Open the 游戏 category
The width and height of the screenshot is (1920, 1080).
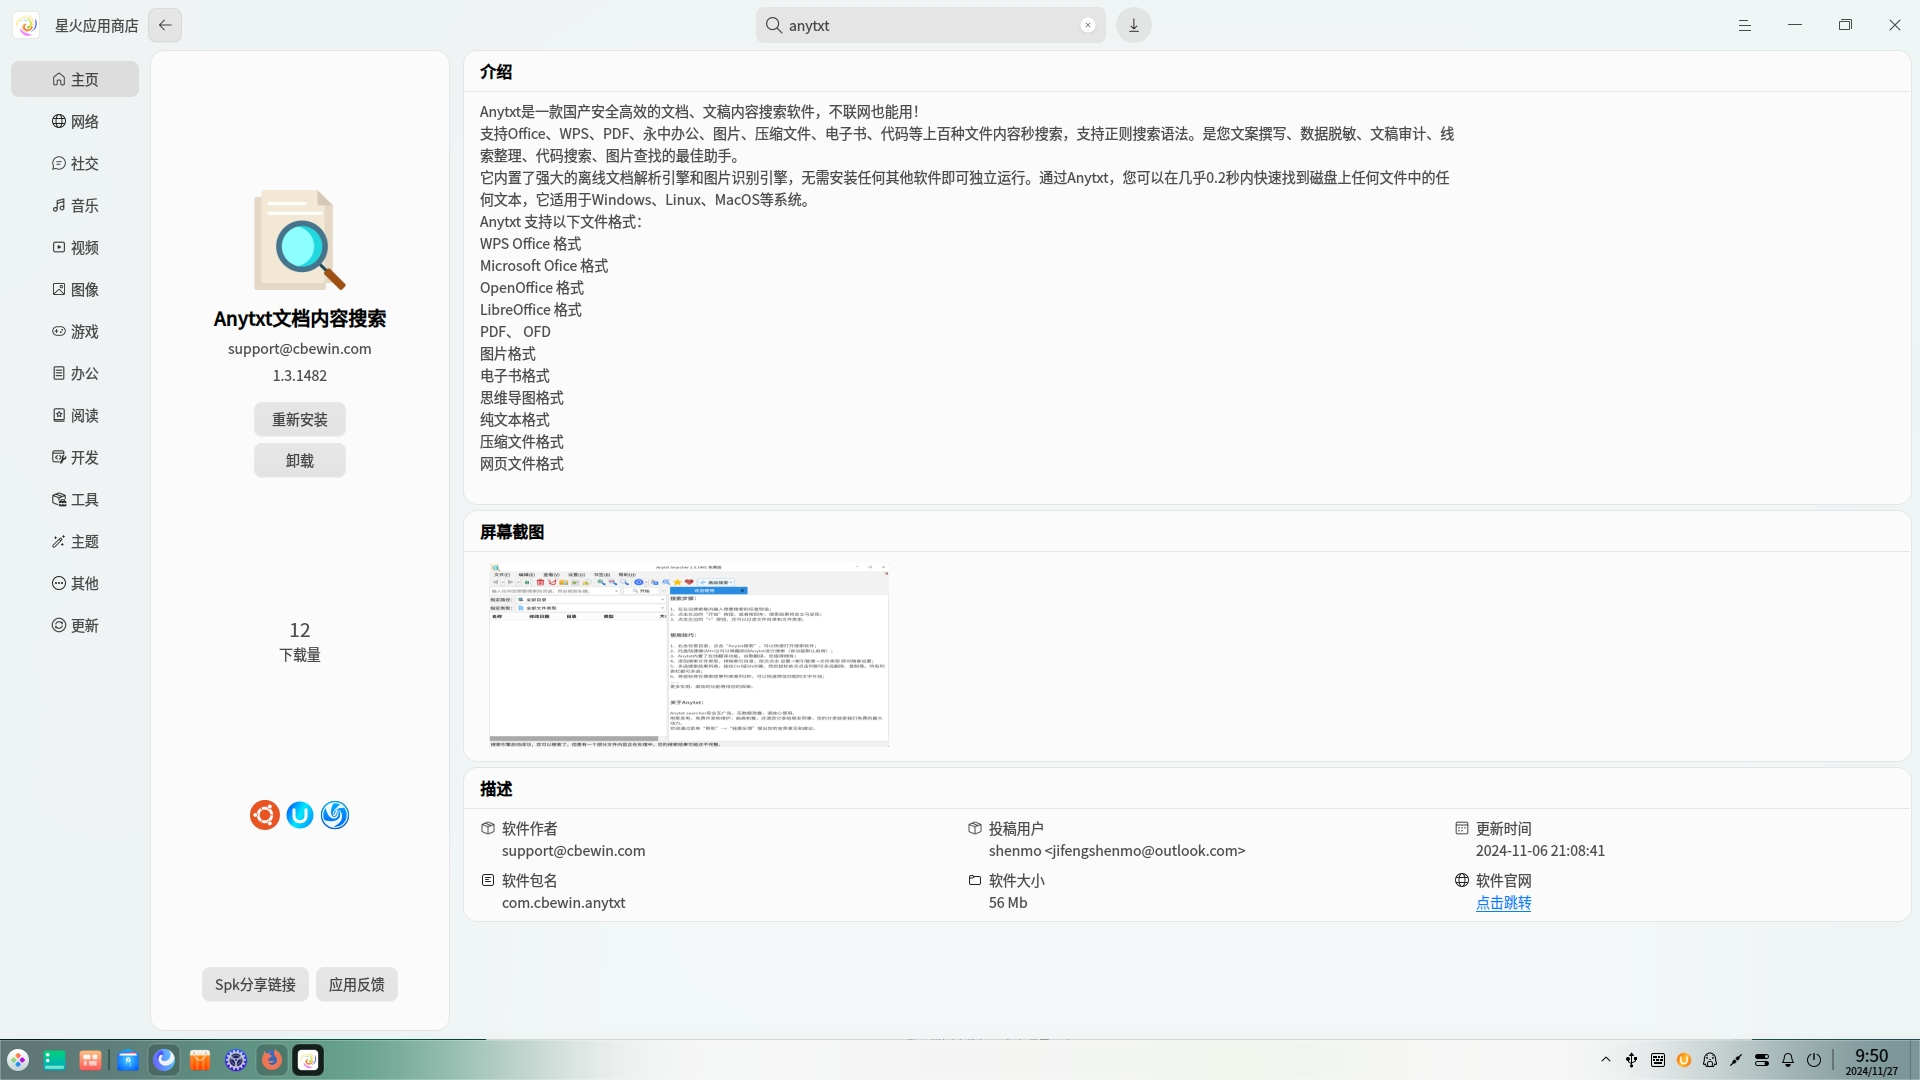75,331
